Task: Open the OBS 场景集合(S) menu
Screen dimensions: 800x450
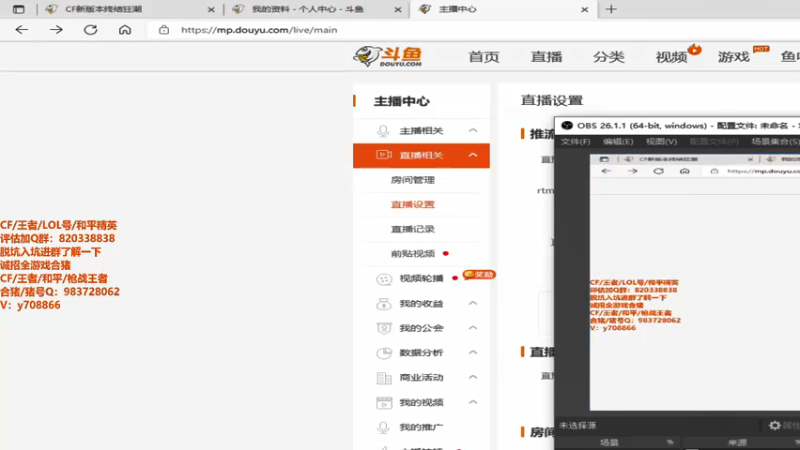Action: pyautogui.click(x=776, y=141)
